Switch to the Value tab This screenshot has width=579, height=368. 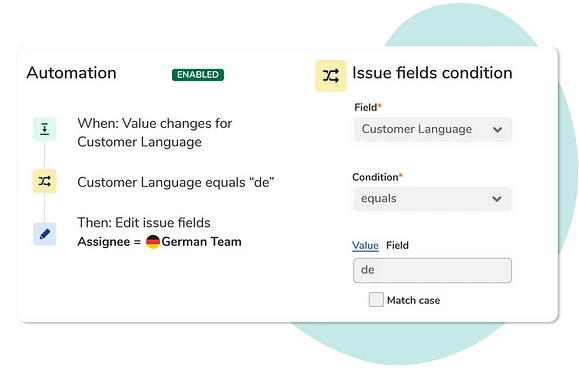[x=365, y=245]
